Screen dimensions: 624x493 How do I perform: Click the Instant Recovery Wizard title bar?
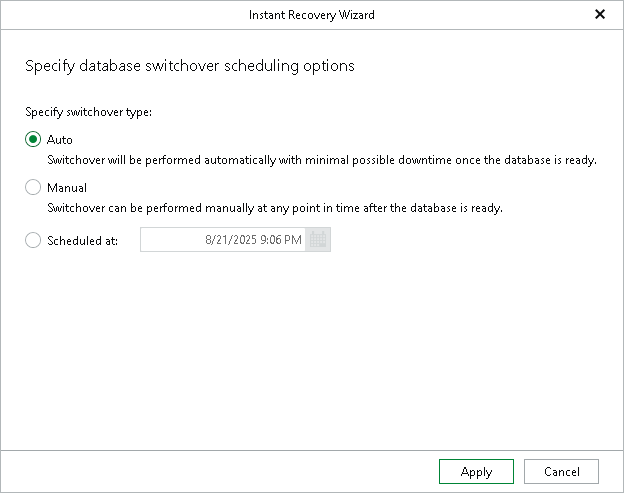312,15
